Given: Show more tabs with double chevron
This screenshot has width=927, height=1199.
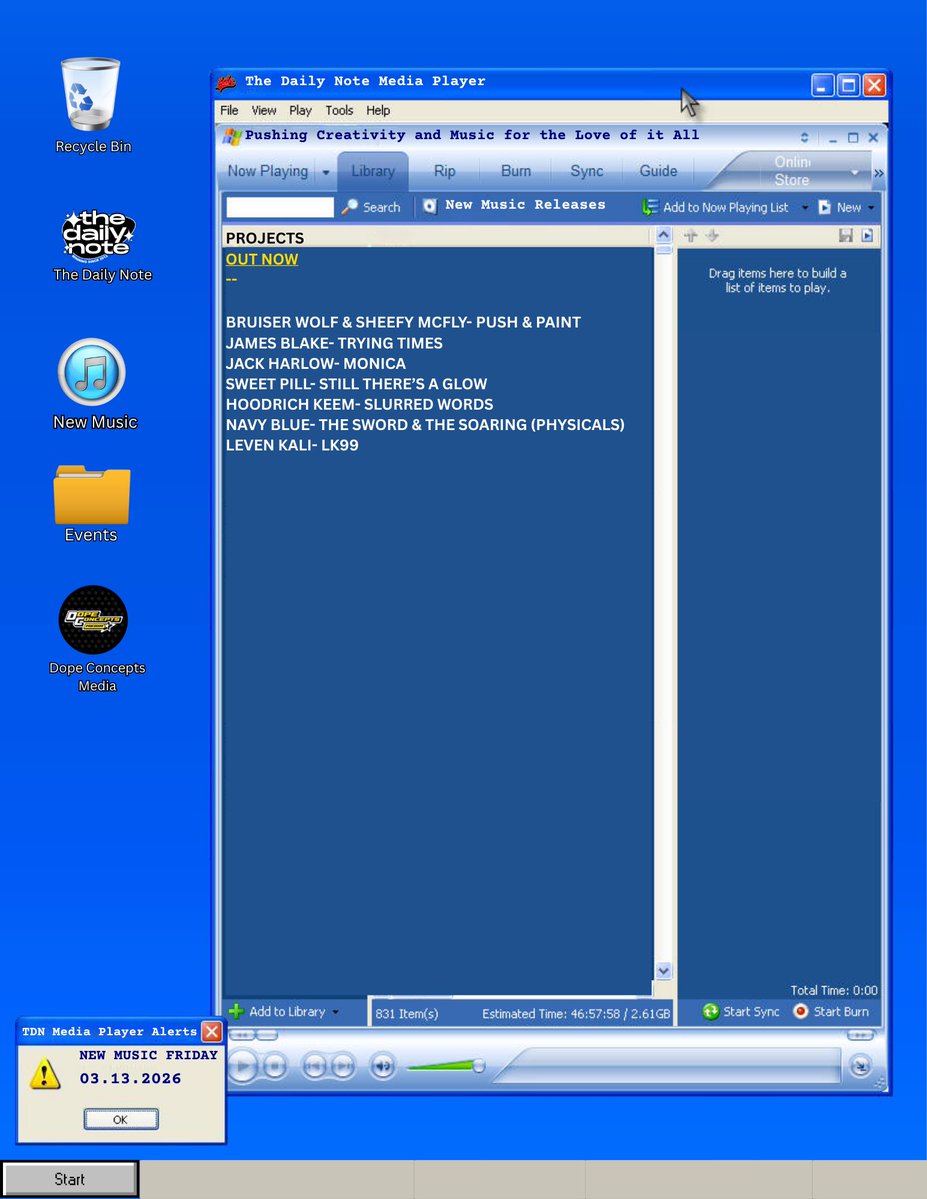Looking at the screenshot, I should point(879,174).
